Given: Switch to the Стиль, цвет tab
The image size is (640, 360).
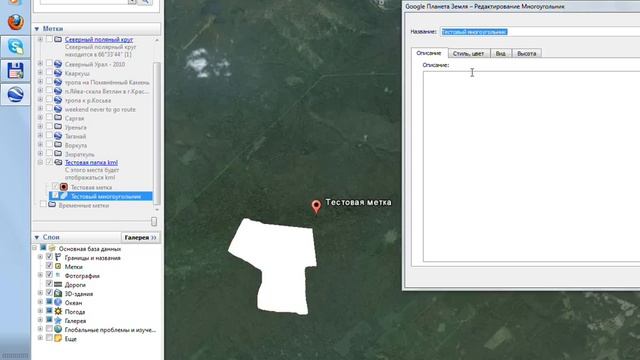Looking at the screenshot, I should (469, 53).
